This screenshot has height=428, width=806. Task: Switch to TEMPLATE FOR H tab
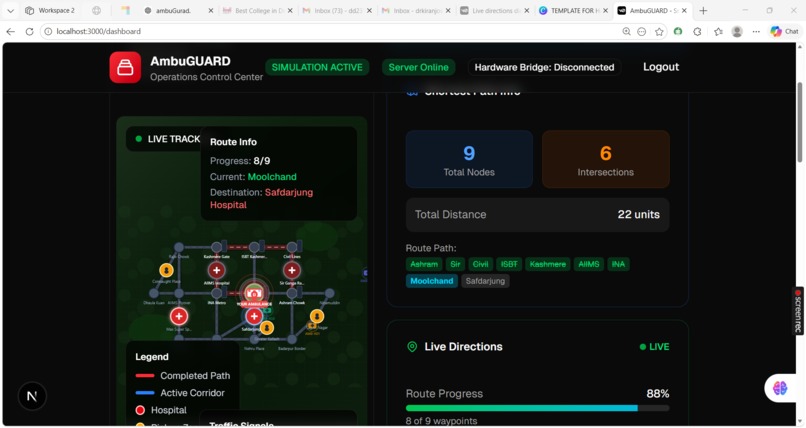(x=571, y=10)
